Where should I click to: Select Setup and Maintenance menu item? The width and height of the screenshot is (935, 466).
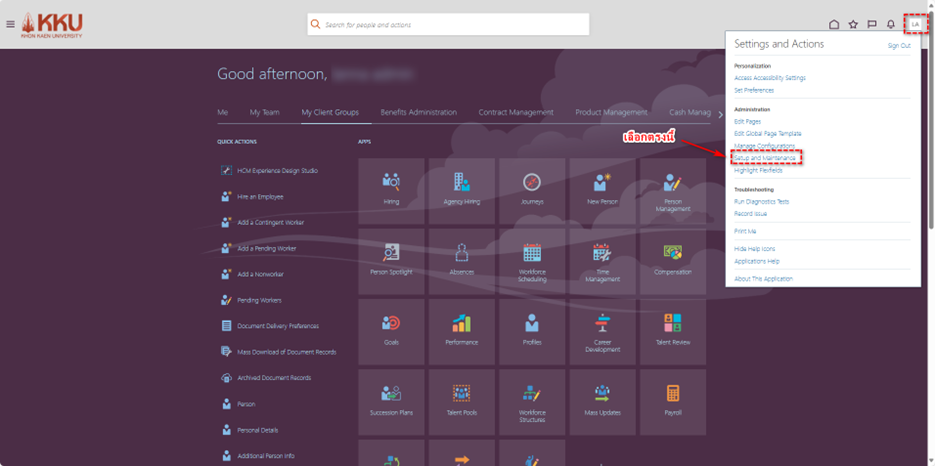pos(765,158)
